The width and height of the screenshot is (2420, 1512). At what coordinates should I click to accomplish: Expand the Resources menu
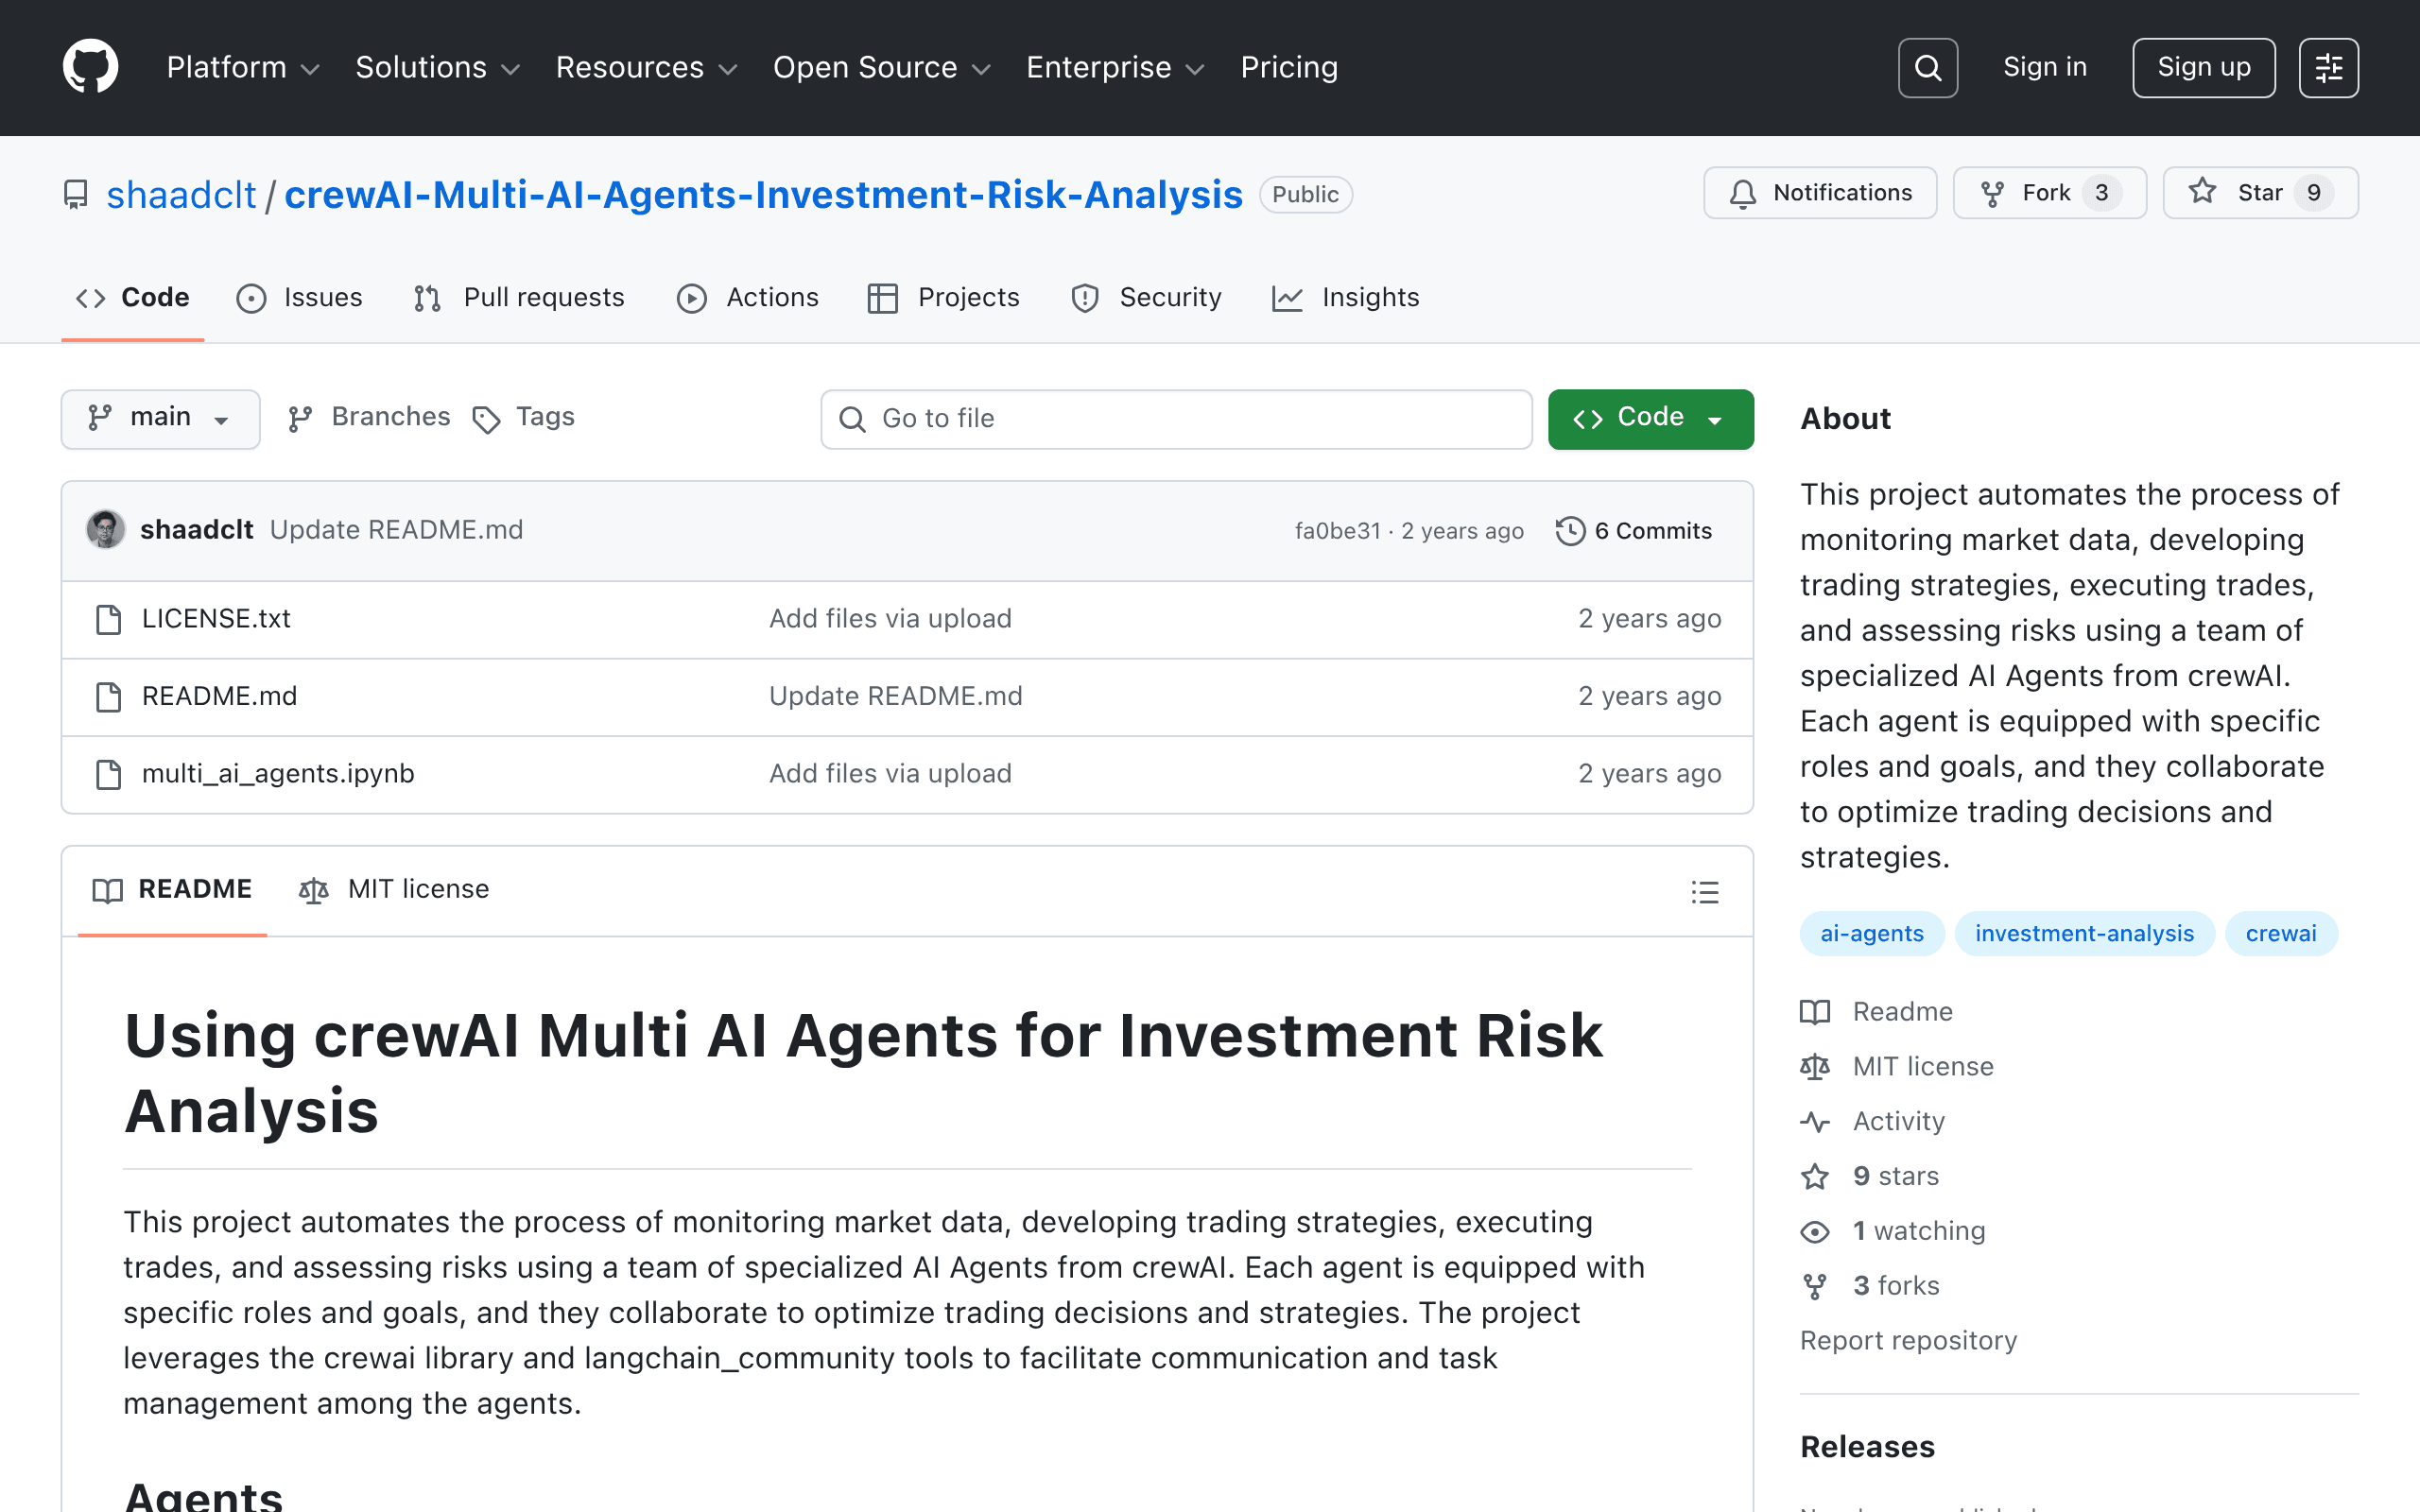tap(647, 67)
